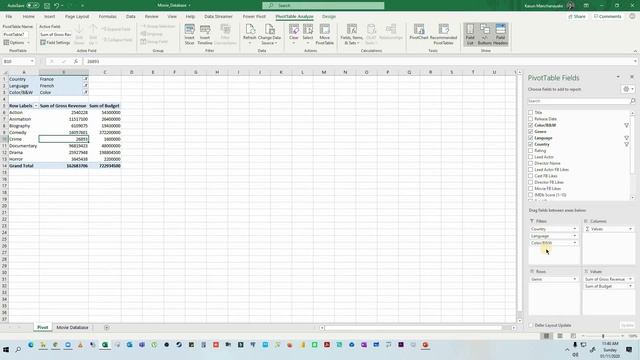
Task: Click the filter funnel beside Country field
Action: 627,144
